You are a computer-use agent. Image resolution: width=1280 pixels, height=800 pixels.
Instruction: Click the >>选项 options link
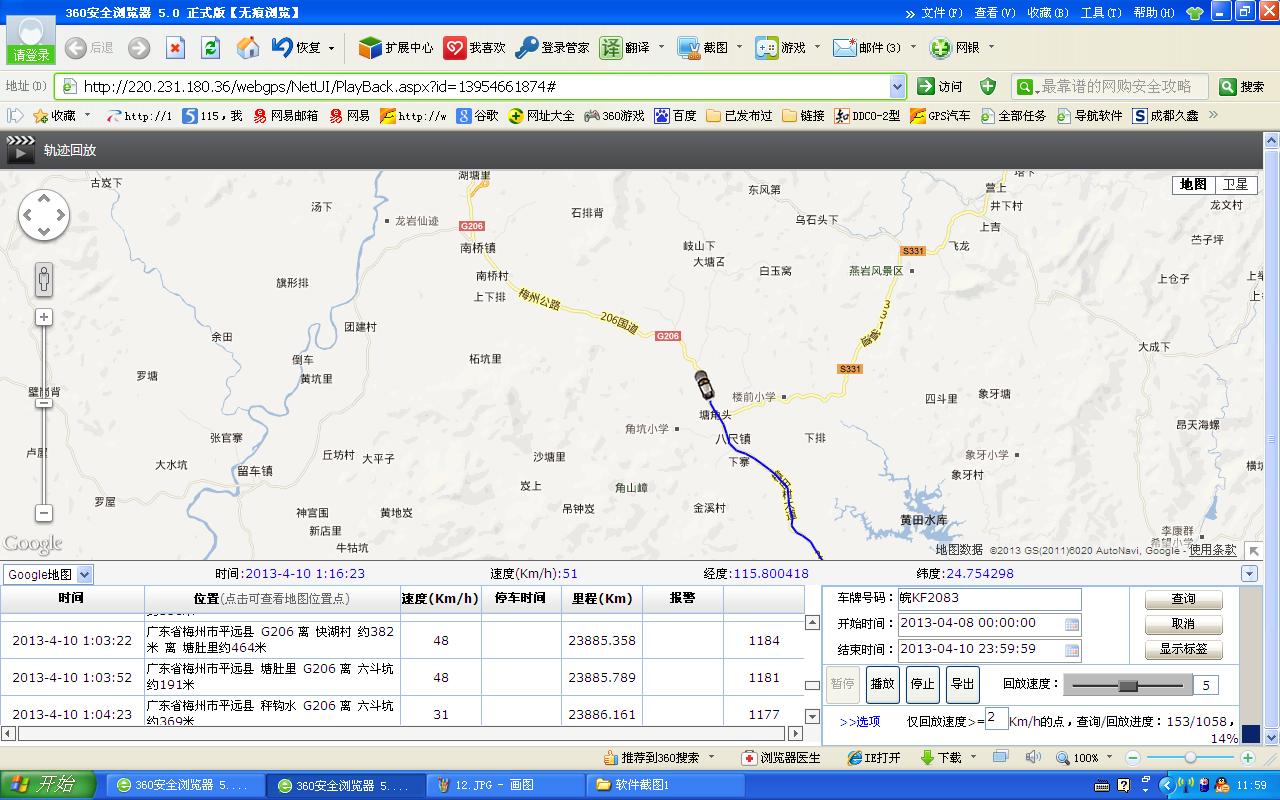pos(860,721)
